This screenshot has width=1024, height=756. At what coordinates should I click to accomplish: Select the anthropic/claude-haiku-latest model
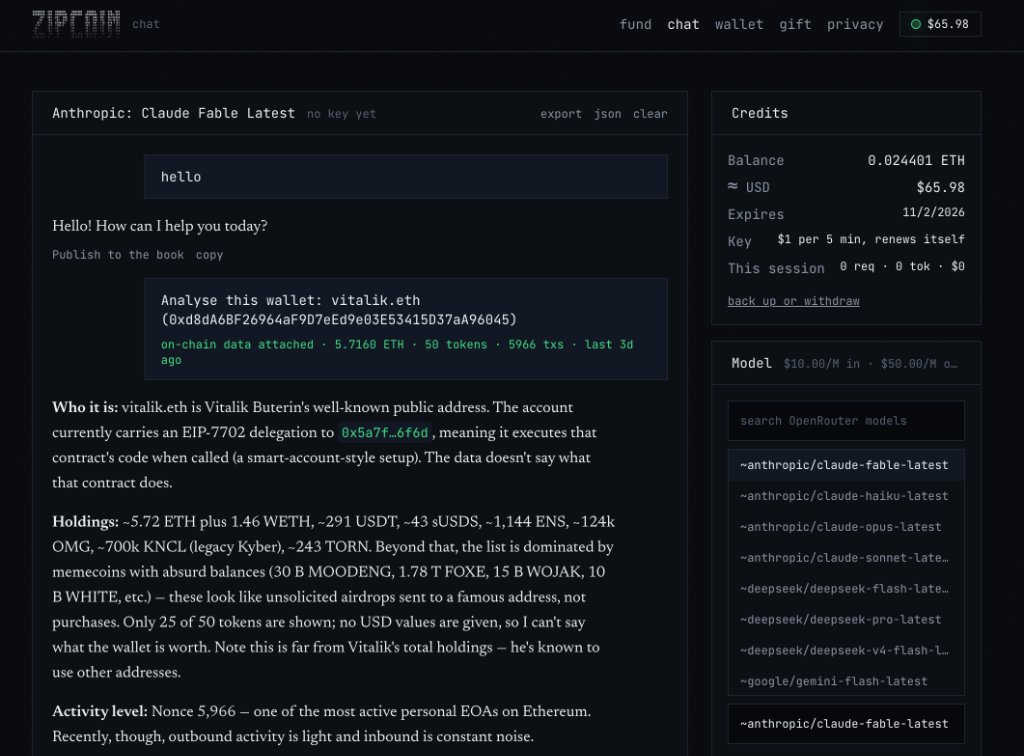coord(846,496)
